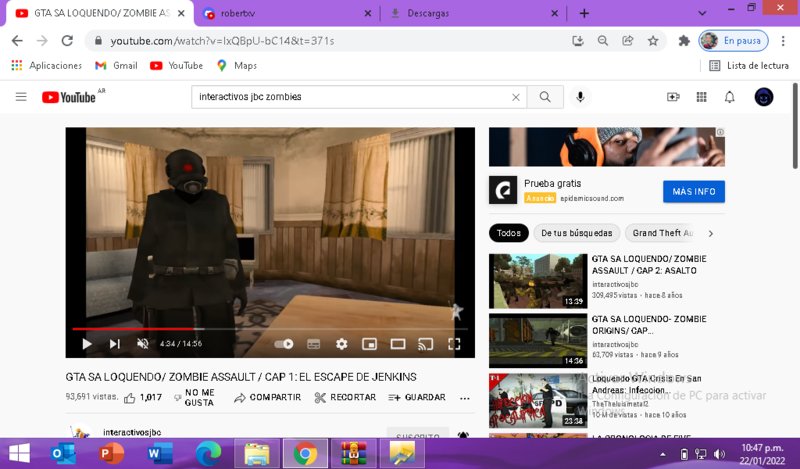The width and height of the screenshot is (800, 469).
Task: Cast video to a TV device
Action: click(x=426, y=344)
